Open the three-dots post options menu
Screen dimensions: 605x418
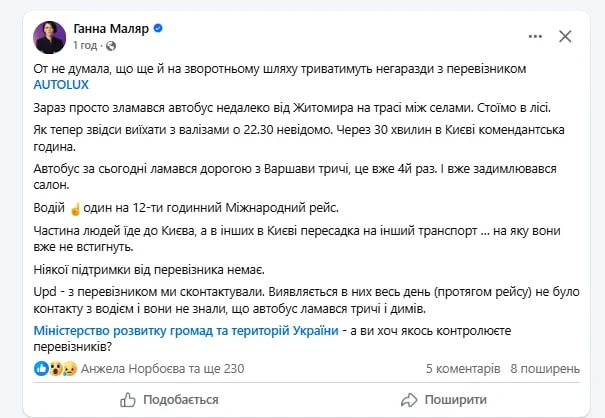coord(535,37)
